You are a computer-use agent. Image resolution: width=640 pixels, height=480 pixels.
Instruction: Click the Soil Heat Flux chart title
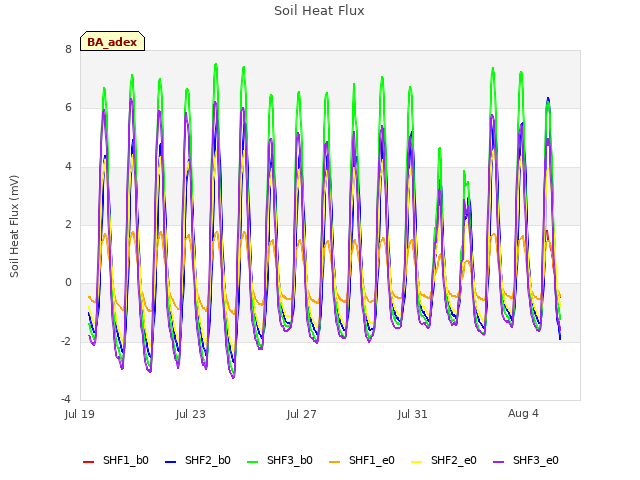[x=319, y=11]
